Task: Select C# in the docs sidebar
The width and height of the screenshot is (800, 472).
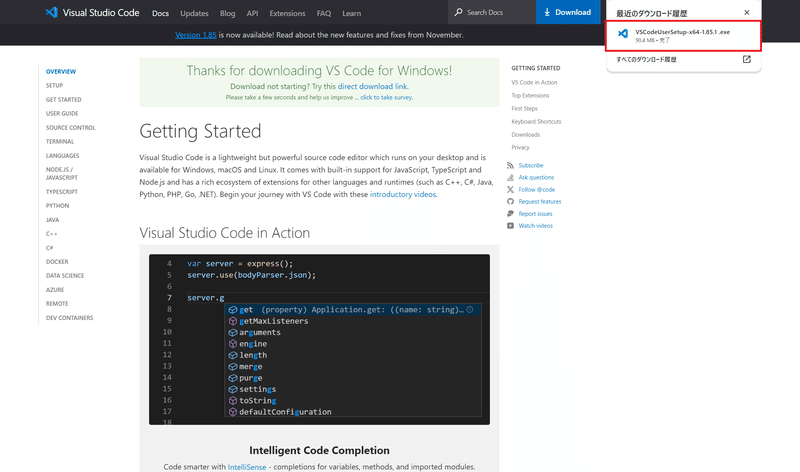Action: (x=49, y=247)
